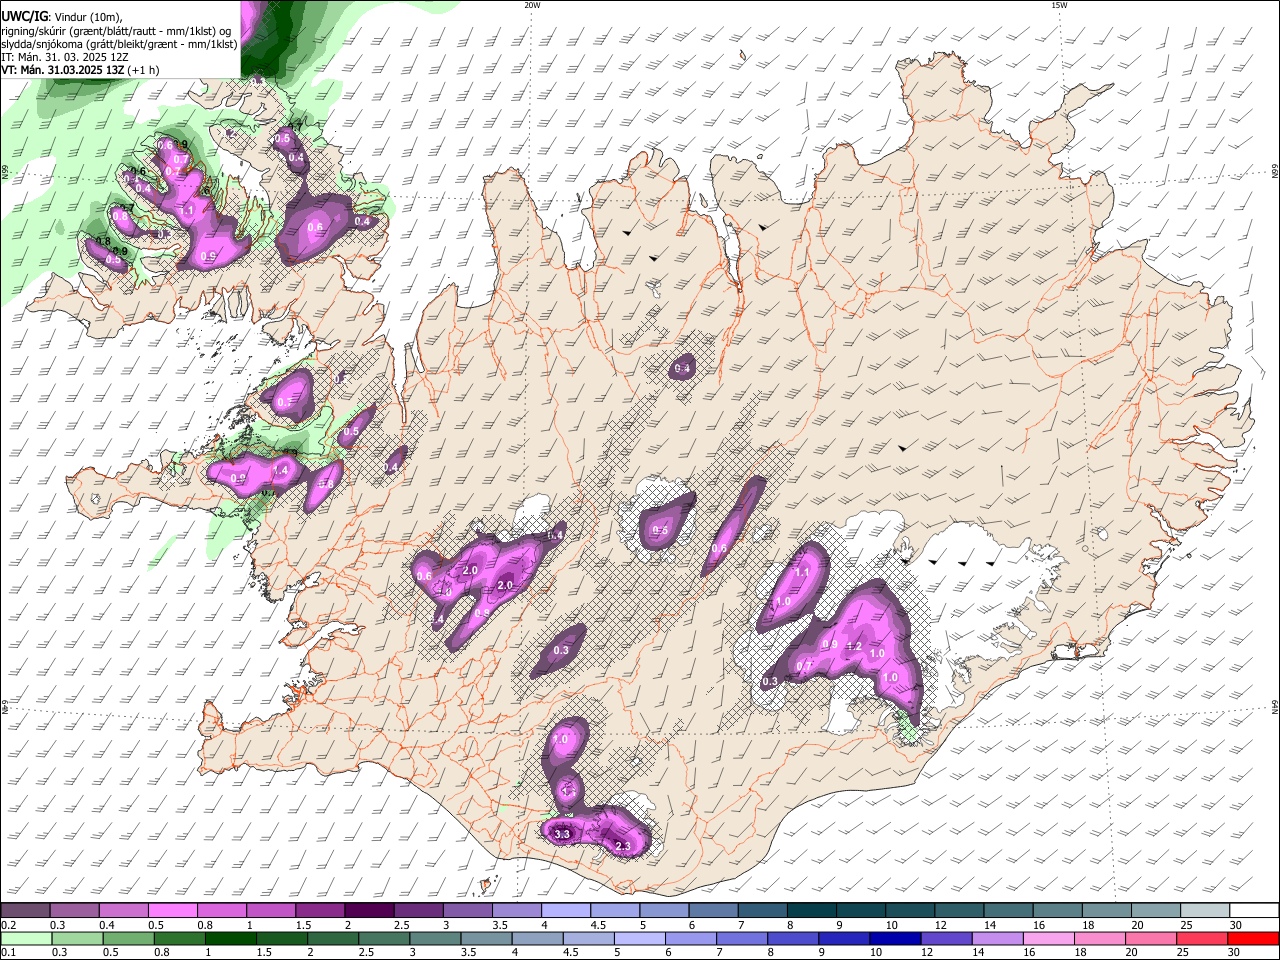Select the '15W' longitude label
The height and width of the screenshot is (960, 1280).
click(1059, 5)
